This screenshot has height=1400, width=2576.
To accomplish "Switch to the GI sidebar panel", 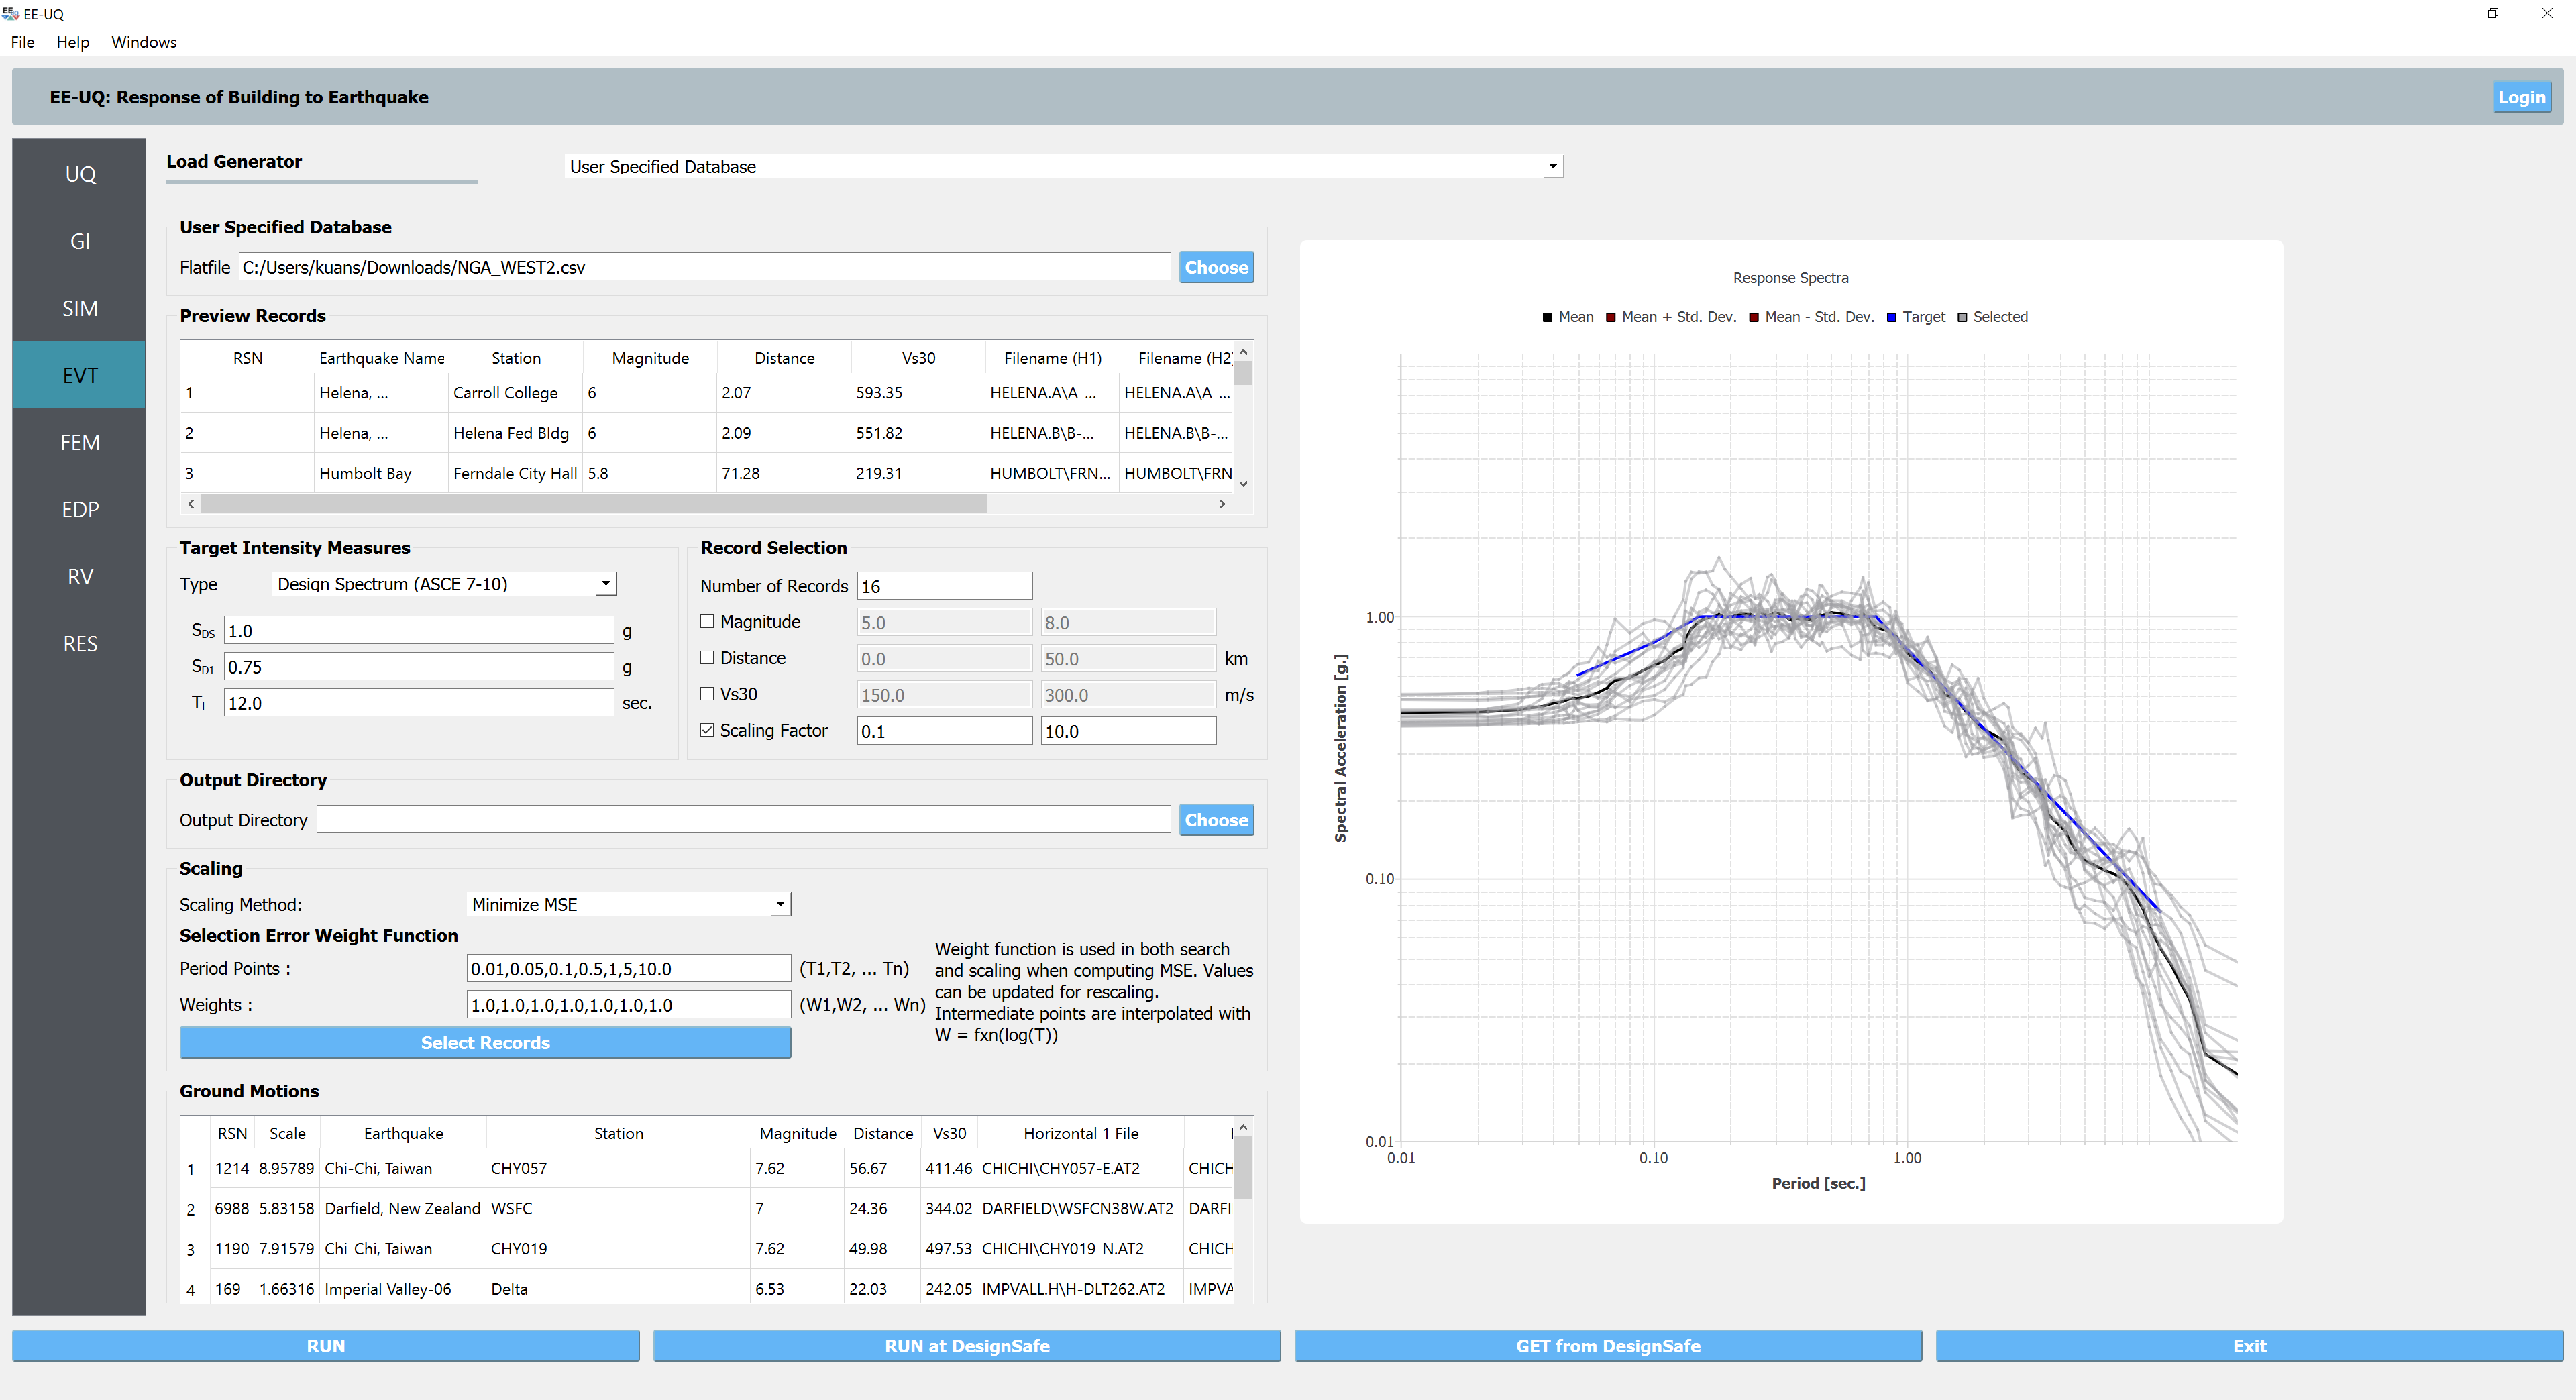I will tap(80, 241).
